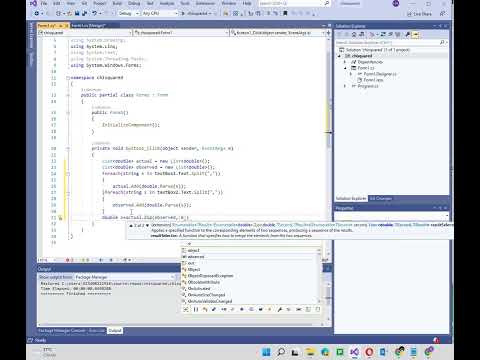Open the Windows Start button
The height and width of the screenshot is (360, 480).
(266, 352)
